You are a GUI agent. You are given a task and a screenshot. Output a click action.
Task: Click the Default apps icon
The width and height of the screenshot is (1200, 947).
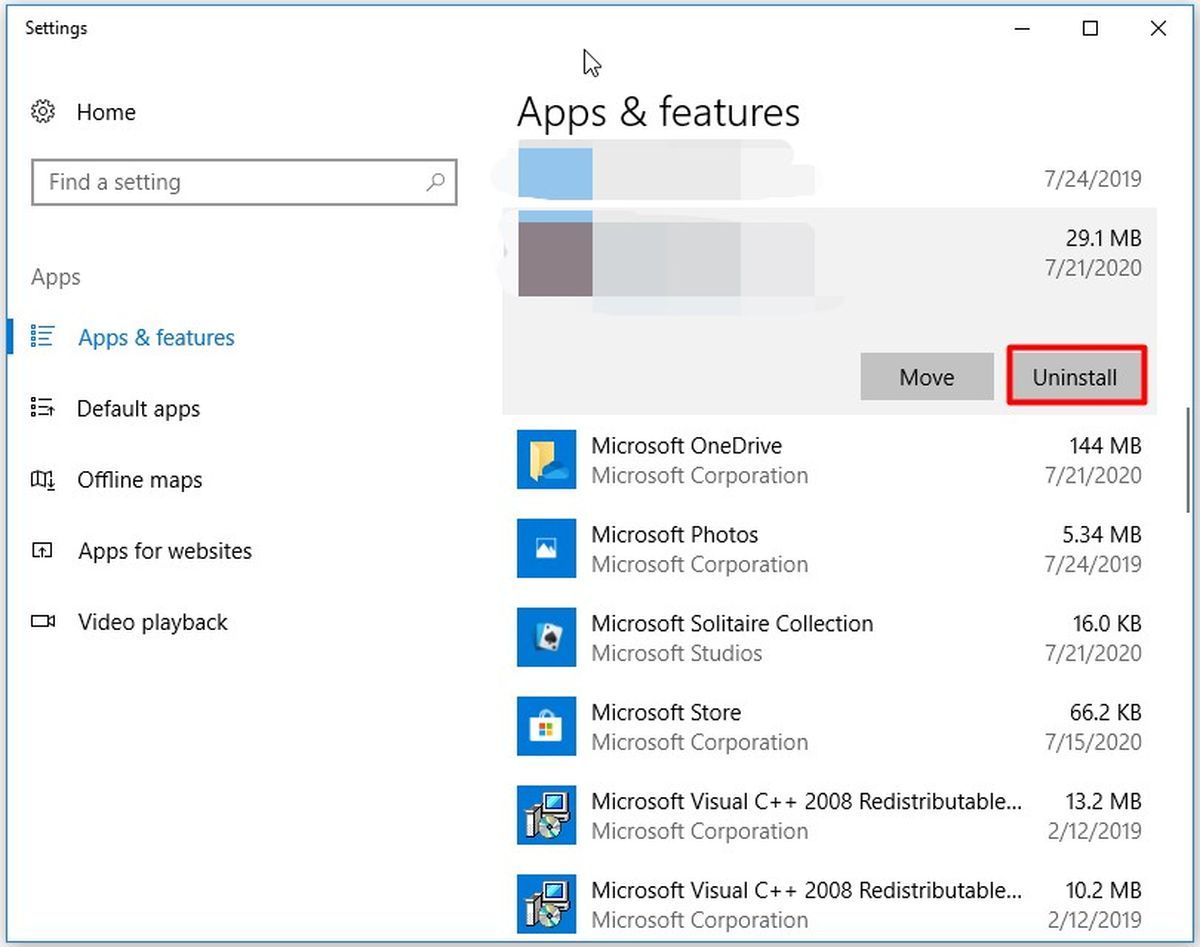42,408
